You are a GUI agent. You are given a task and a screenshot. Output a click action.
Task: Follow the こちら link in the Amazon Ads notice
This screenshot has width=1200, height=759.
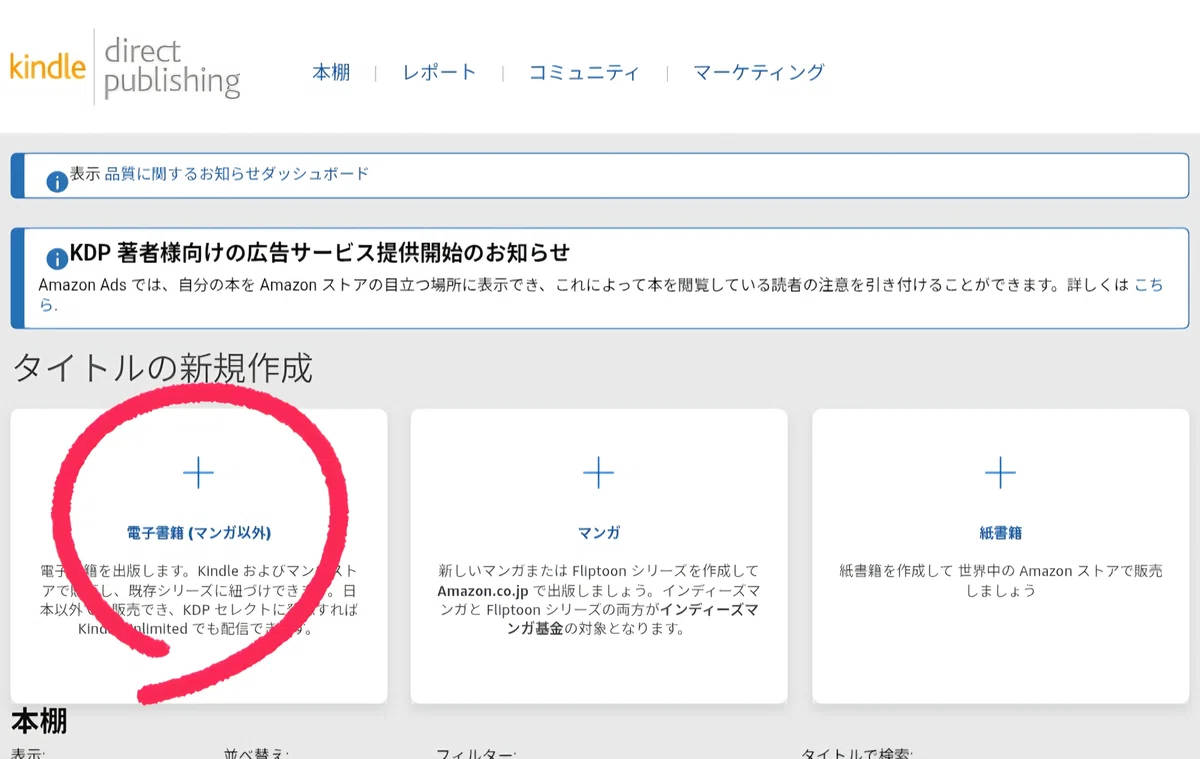[1148, 285]
